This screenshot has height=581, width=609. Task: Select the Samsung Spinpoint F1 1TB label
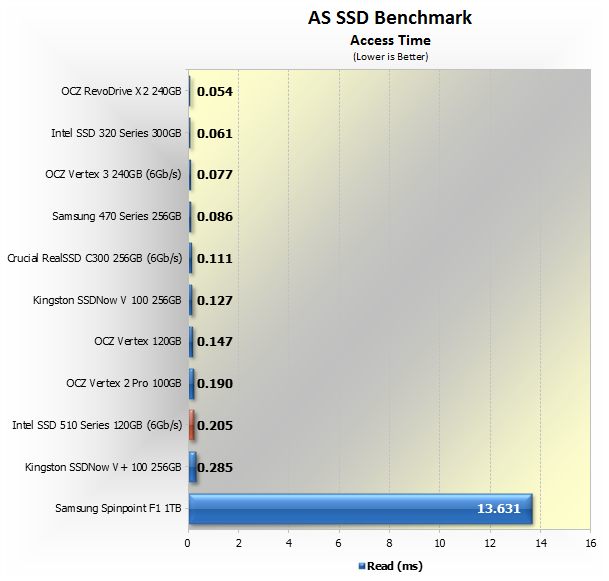coord(118,508)
